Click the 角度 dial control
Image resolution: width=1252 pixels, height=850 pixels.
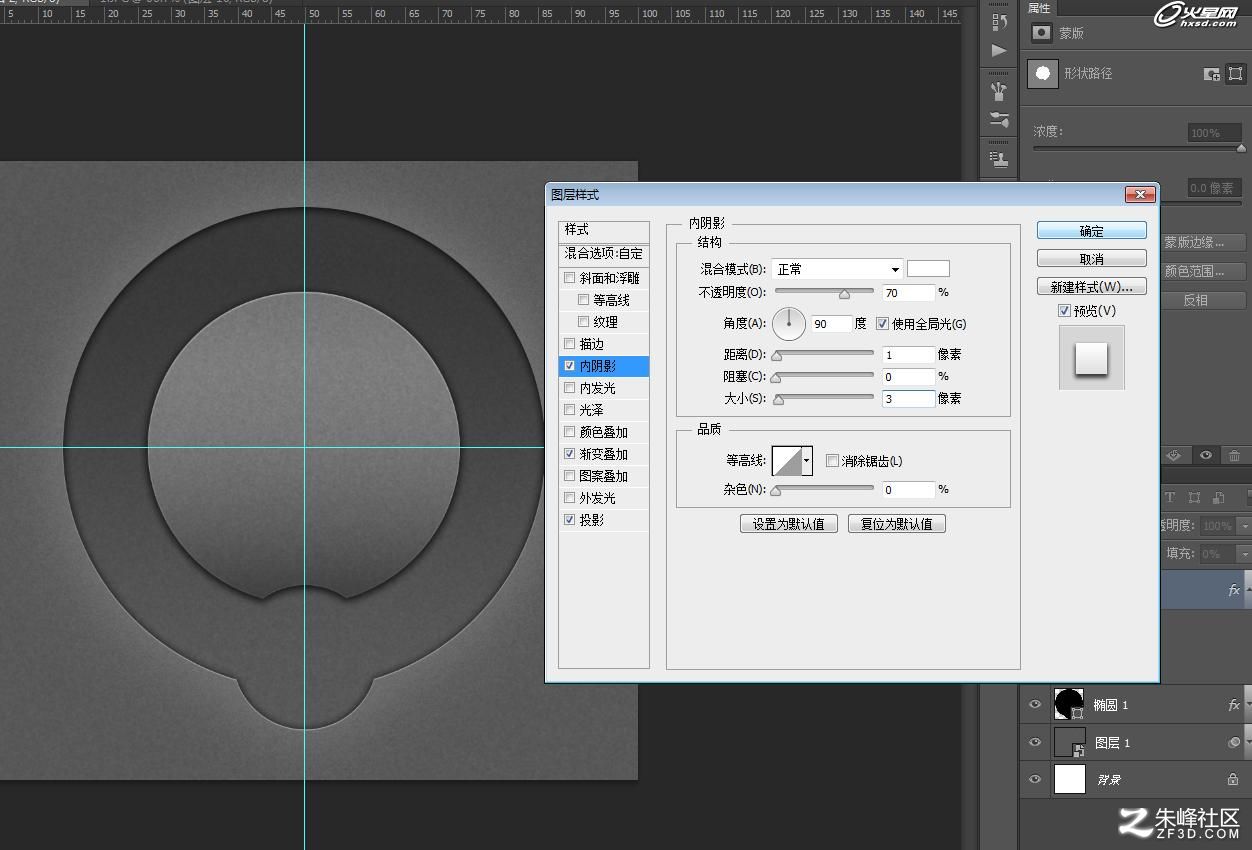tap(789, 323)
